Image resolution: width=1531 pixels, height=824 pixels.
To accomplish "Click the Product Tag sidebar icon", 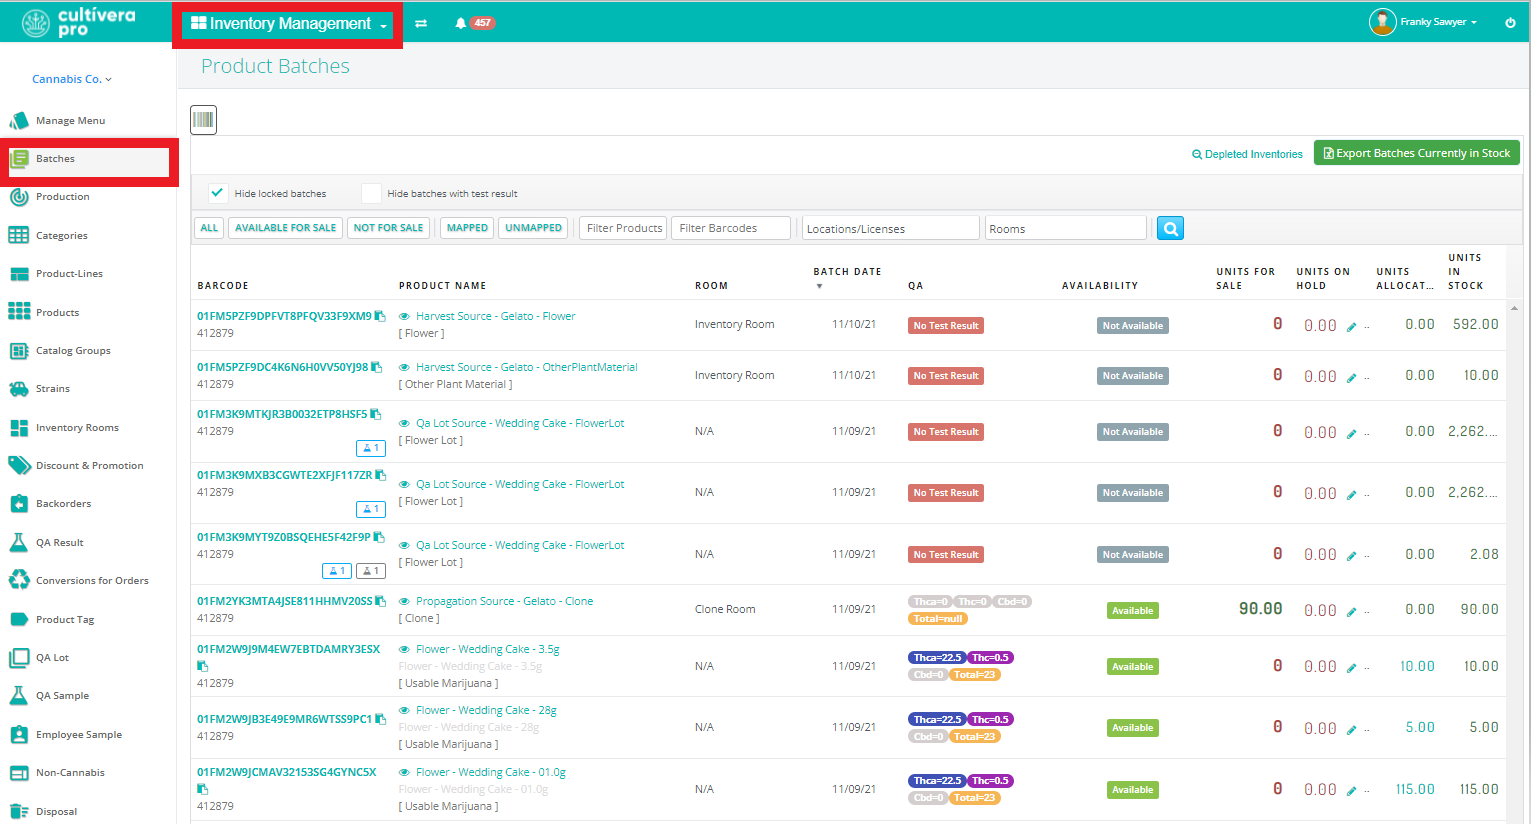I will click(x=18, y=620).
